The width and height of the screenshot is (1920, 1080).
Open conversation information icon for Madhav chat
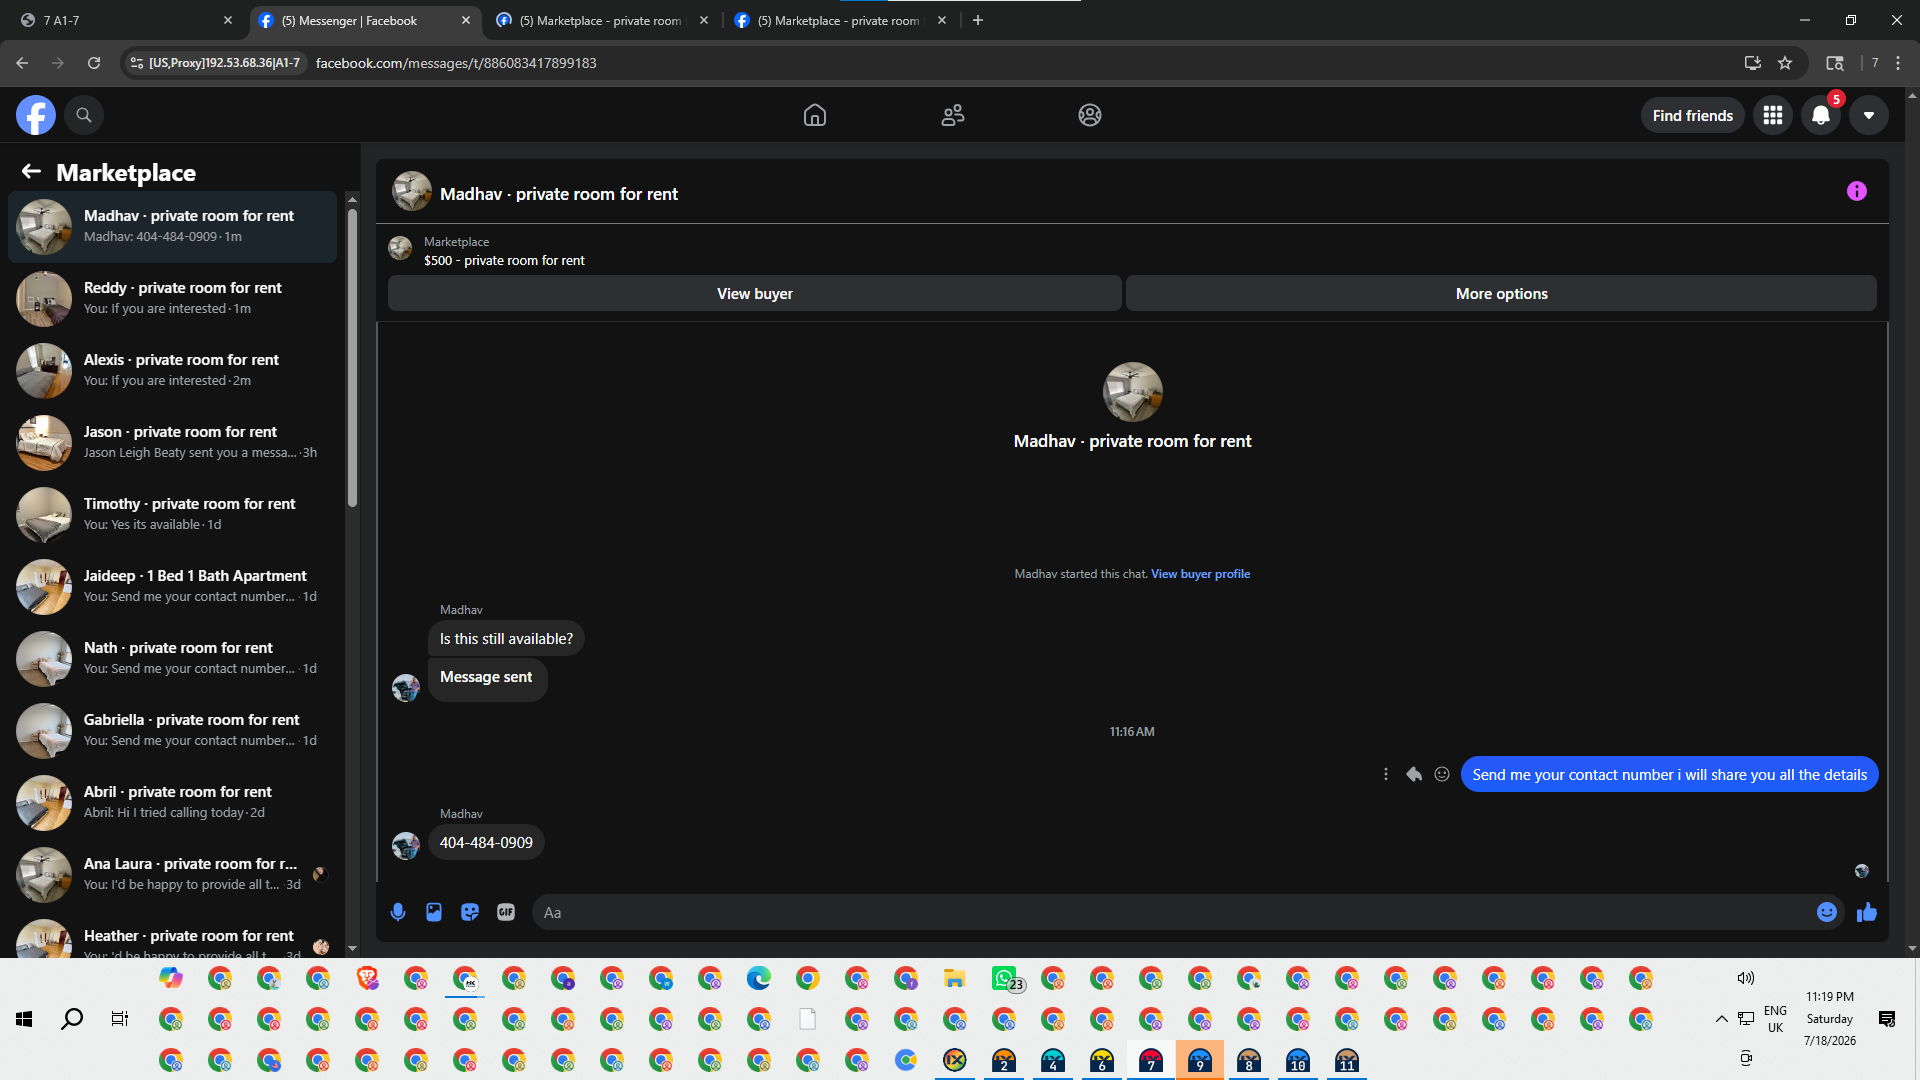click(1857, 191)
